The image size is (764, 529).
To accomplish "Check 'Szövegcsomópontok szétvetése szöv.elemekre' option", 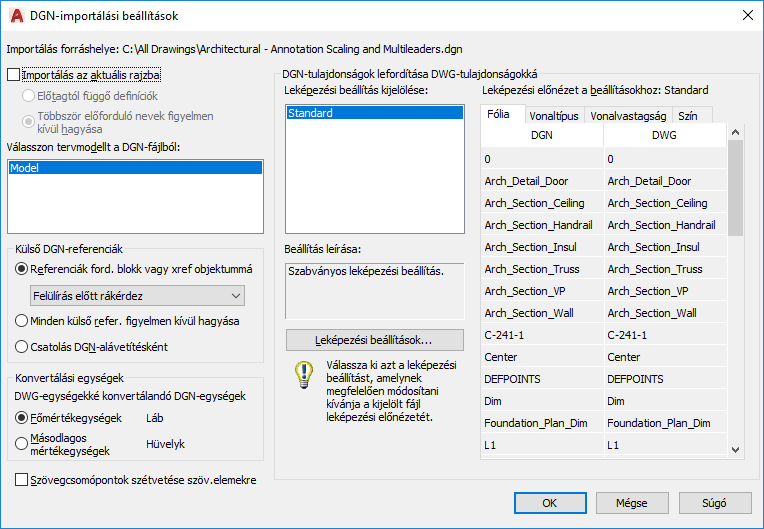I will coord(21,480).
